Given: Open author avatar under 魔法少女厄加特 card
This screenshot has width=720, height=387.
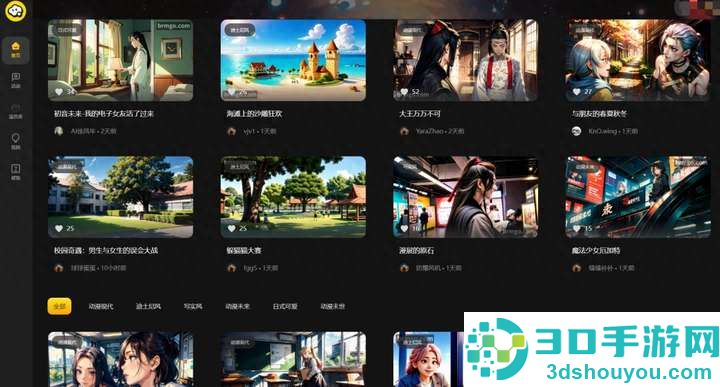Looking at the screenshot, I should click(x=576, y=268).
